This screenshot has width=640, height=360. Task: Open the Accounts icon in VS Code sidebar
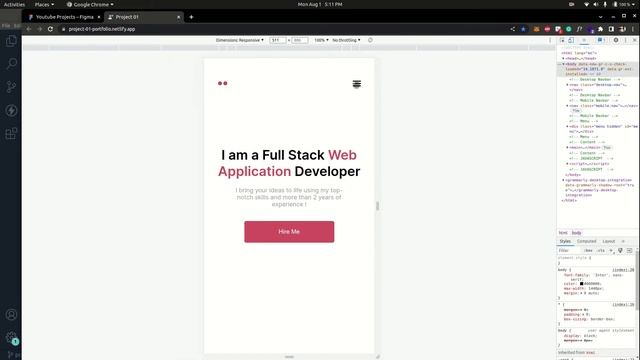[11, 315]
